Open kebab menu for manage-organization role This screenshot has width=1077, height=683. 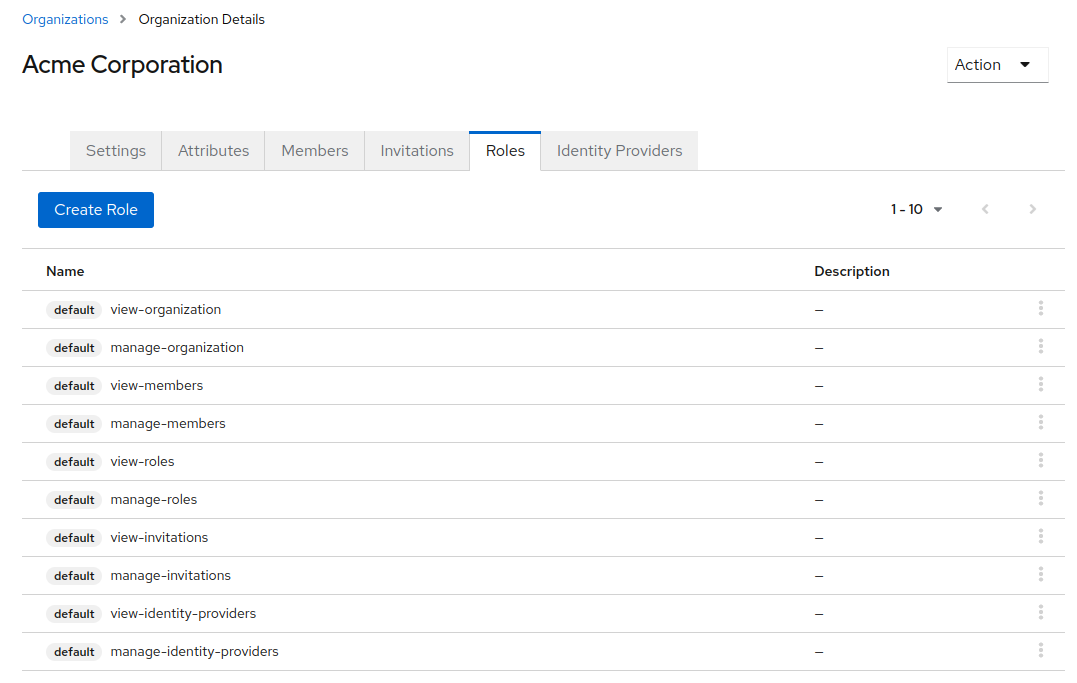[1040, 347]
